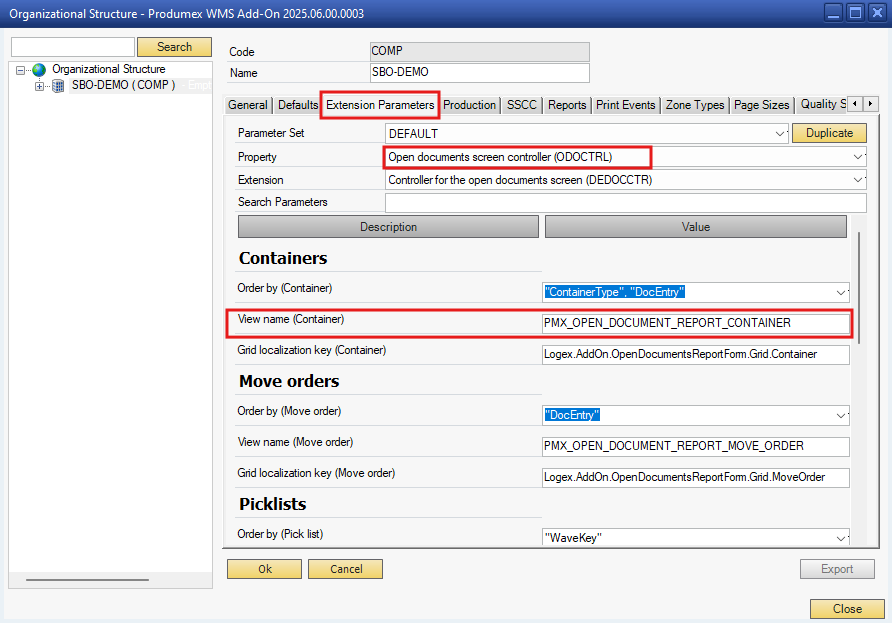Viewport: 892px width, 623px height.
Task: Click Ok to confirm the settings
Action: 264,568
